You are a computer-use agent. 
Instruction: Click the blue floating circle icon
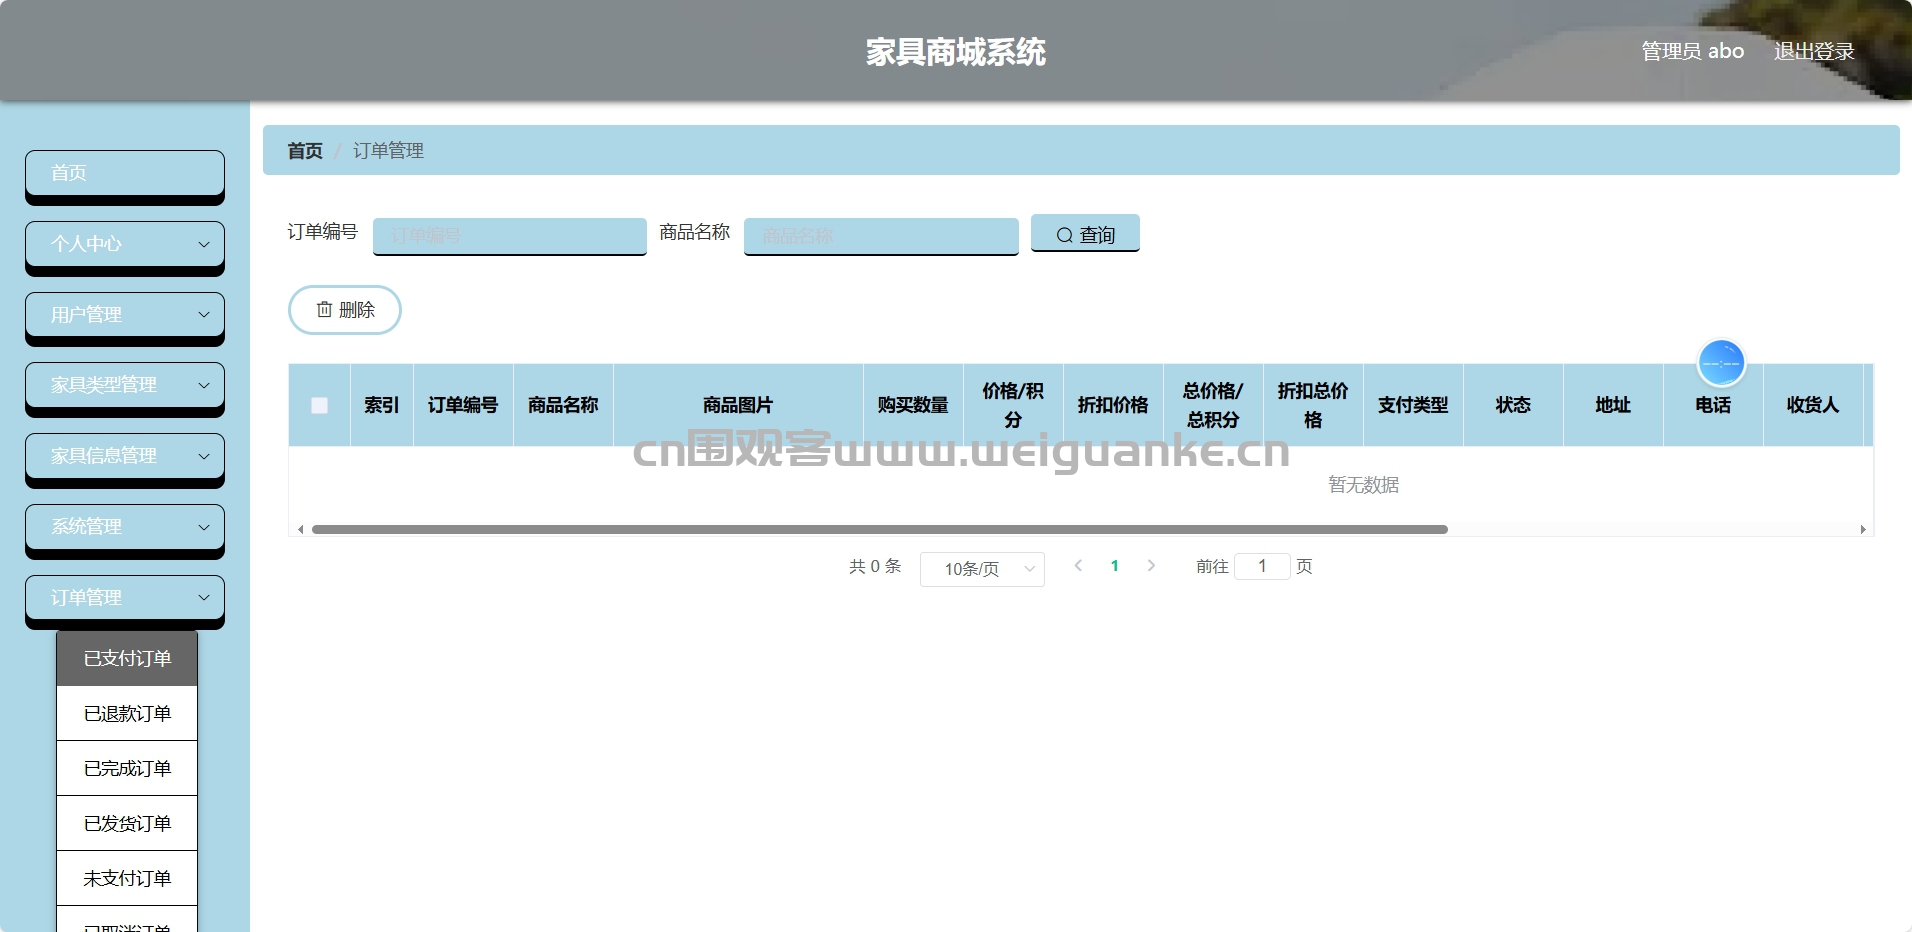click(x=1721, y=363)
